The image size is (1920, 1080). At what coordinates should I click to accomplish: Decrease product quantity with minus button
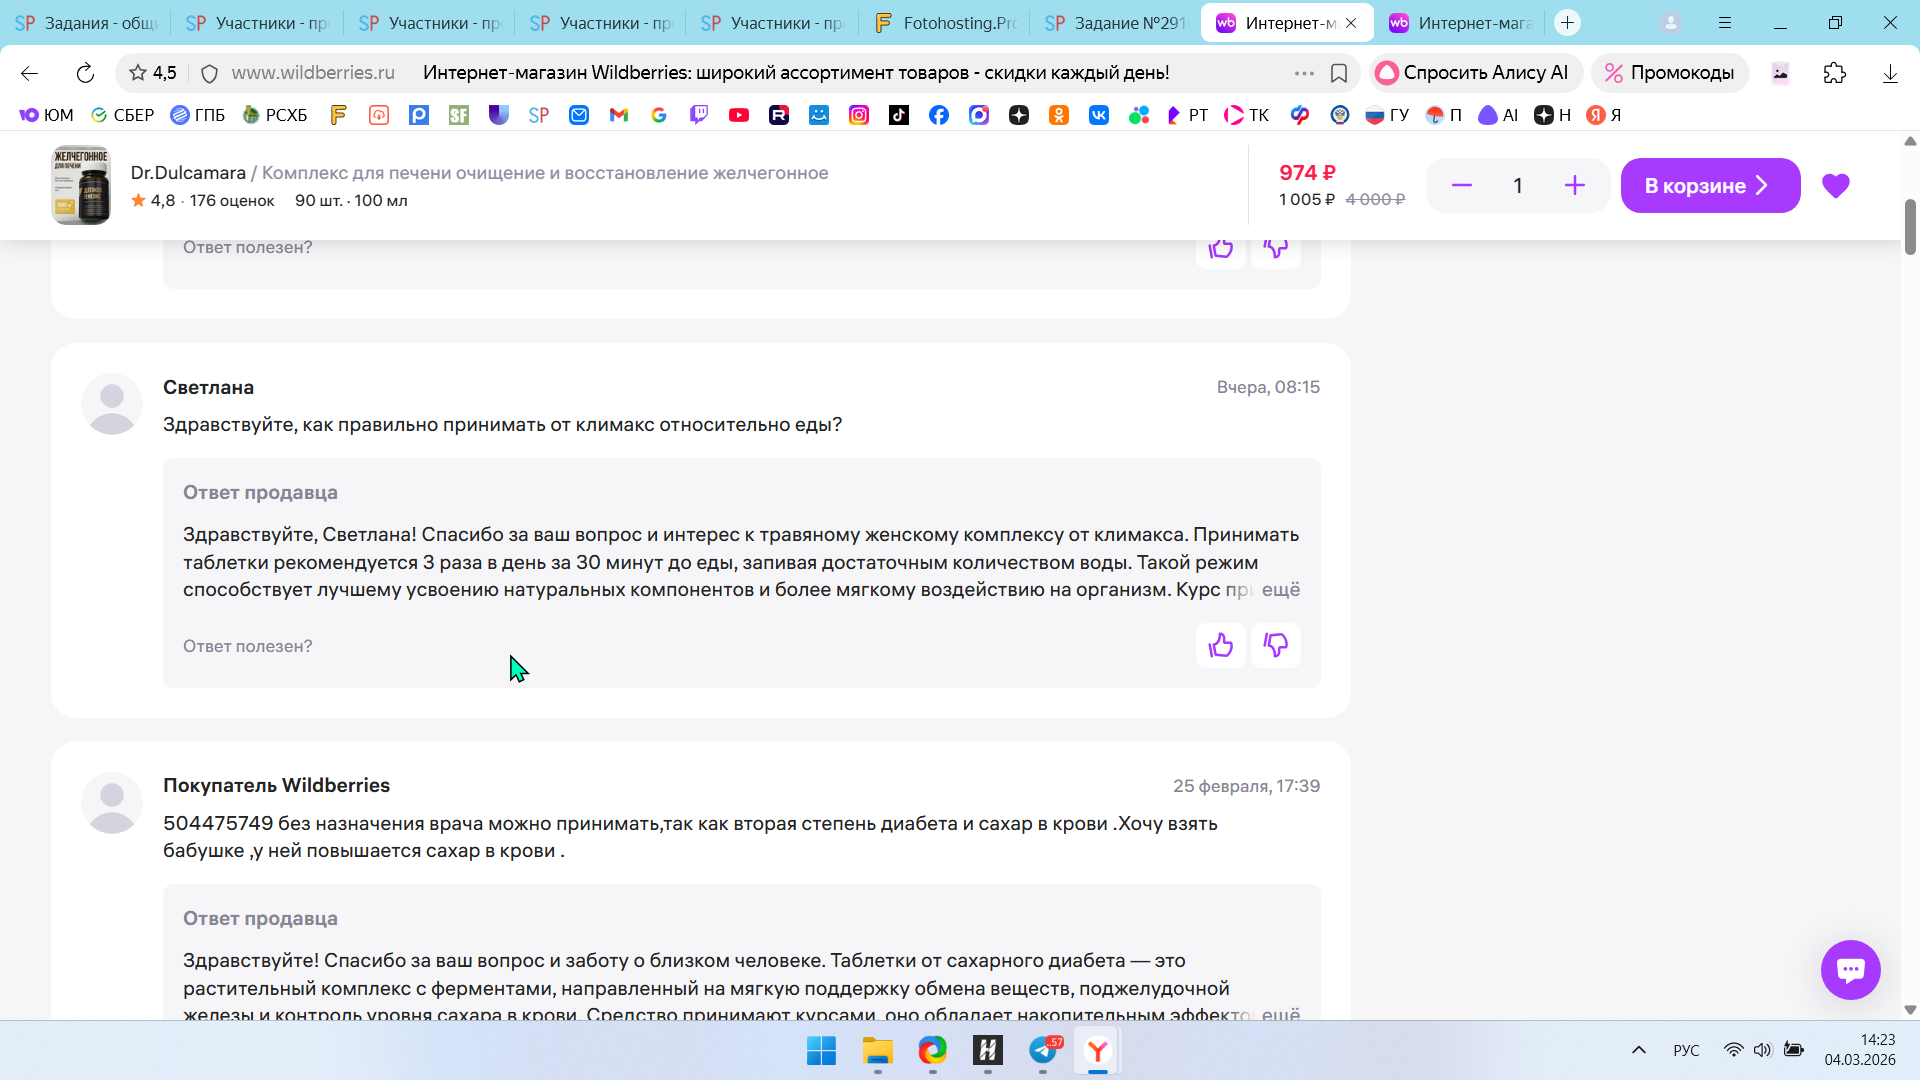[x=1461, y=186]
